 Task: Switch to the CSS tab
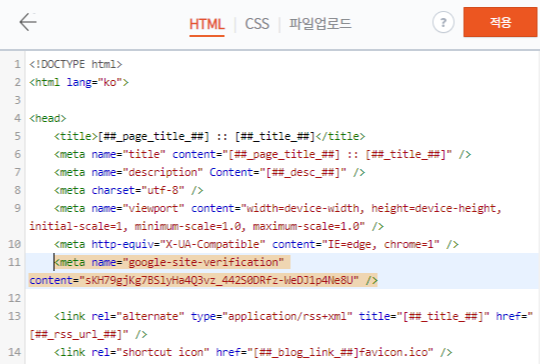[257, 24]
